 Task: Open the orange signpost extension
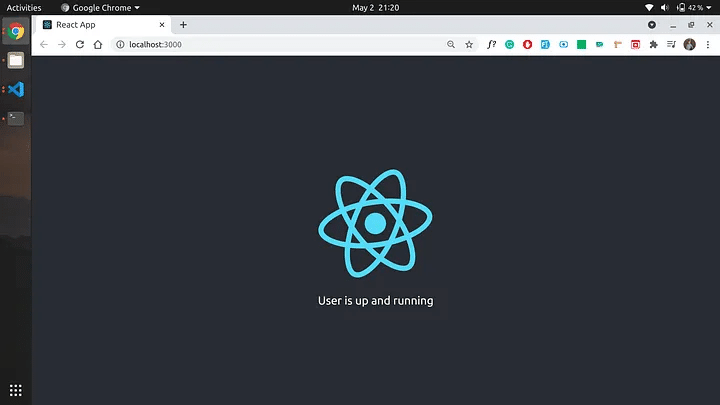[x=618, y=45]
